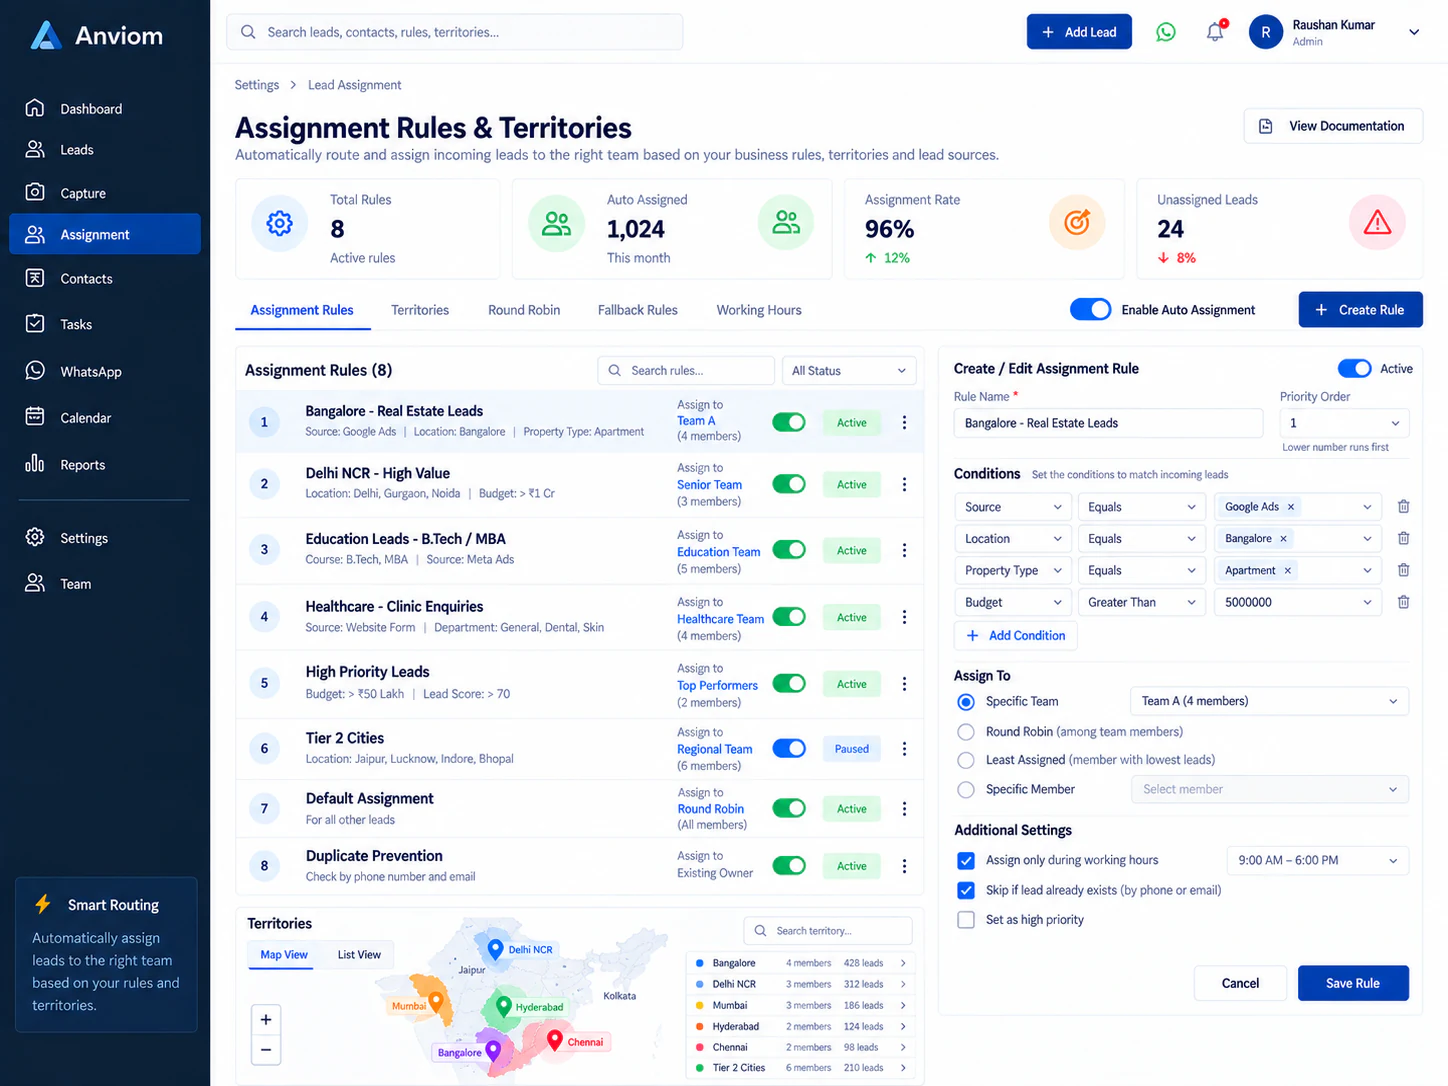Image resolution: width=1448 pixels, height=1086 pixels.
Task: Open the All Status filter dropdown
Action: pos(849,371)
